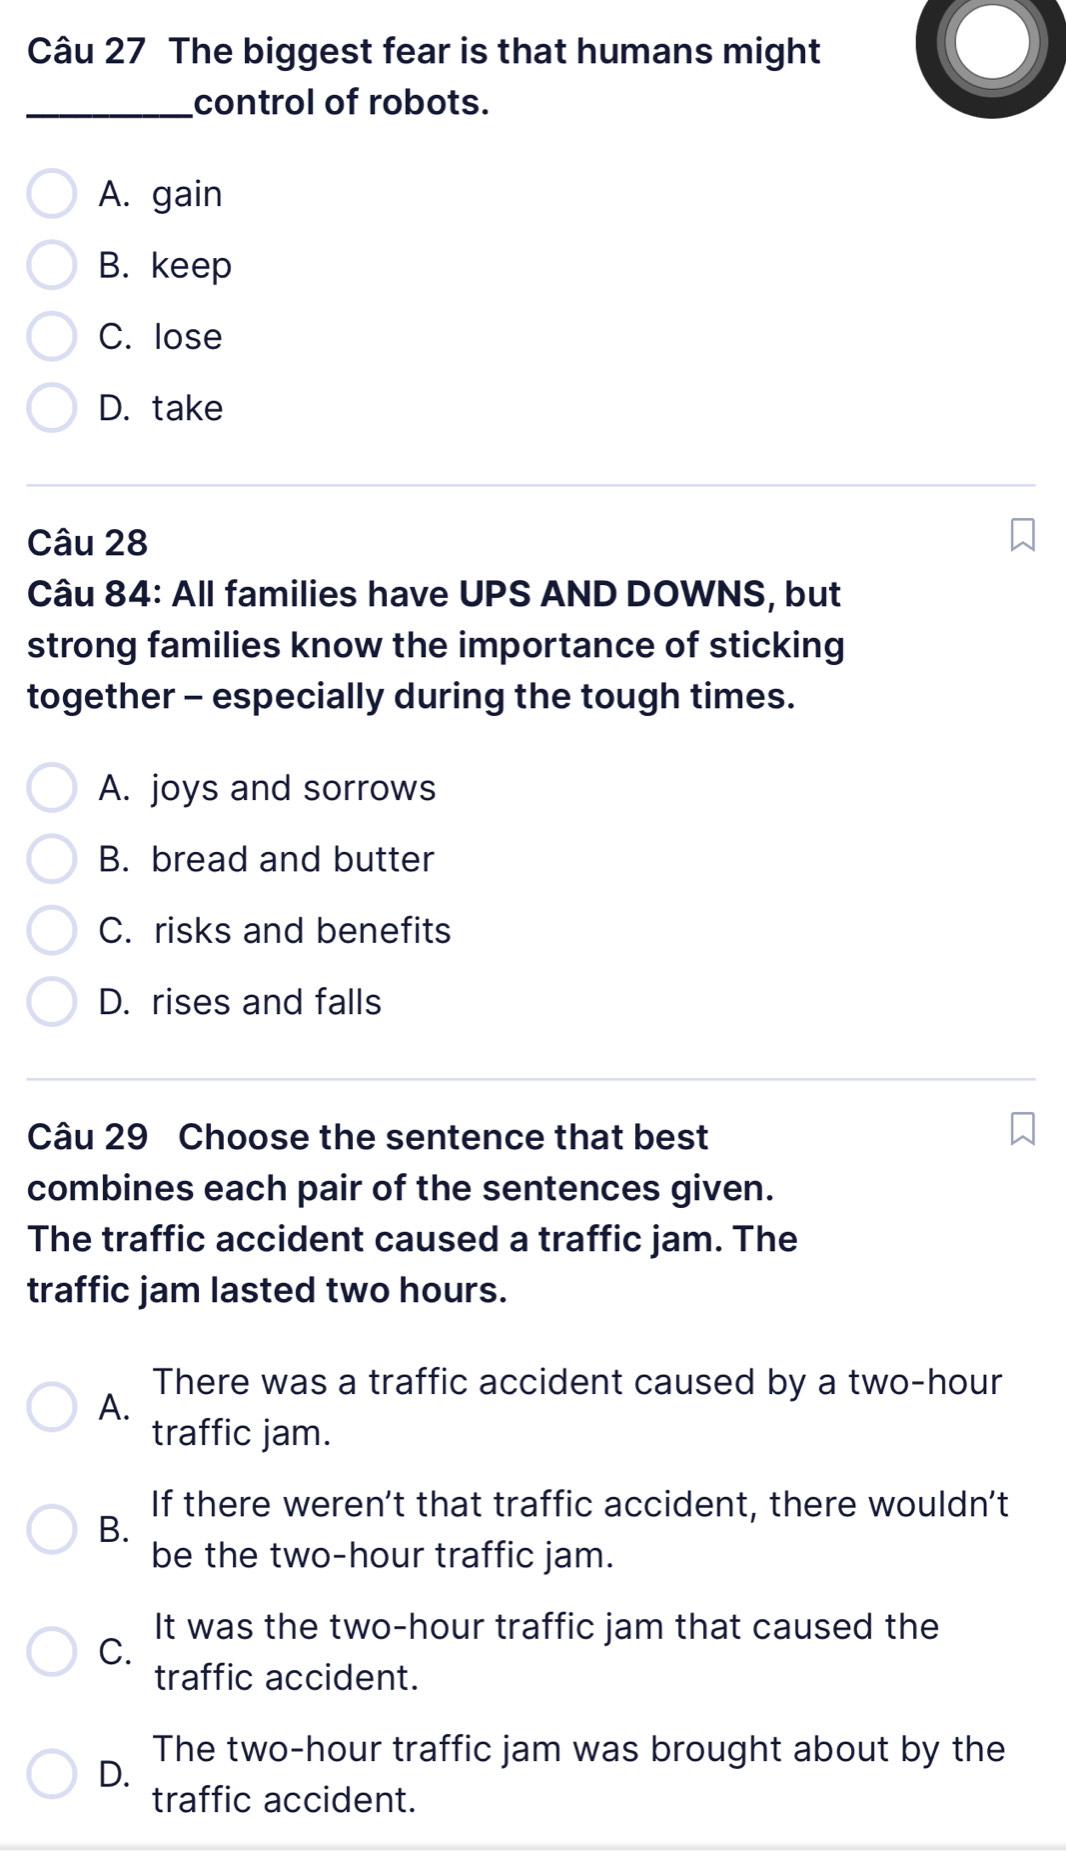Select Câu 29 answer C radio button
Screen dimensions: 1066x1861
[51, 1652]
